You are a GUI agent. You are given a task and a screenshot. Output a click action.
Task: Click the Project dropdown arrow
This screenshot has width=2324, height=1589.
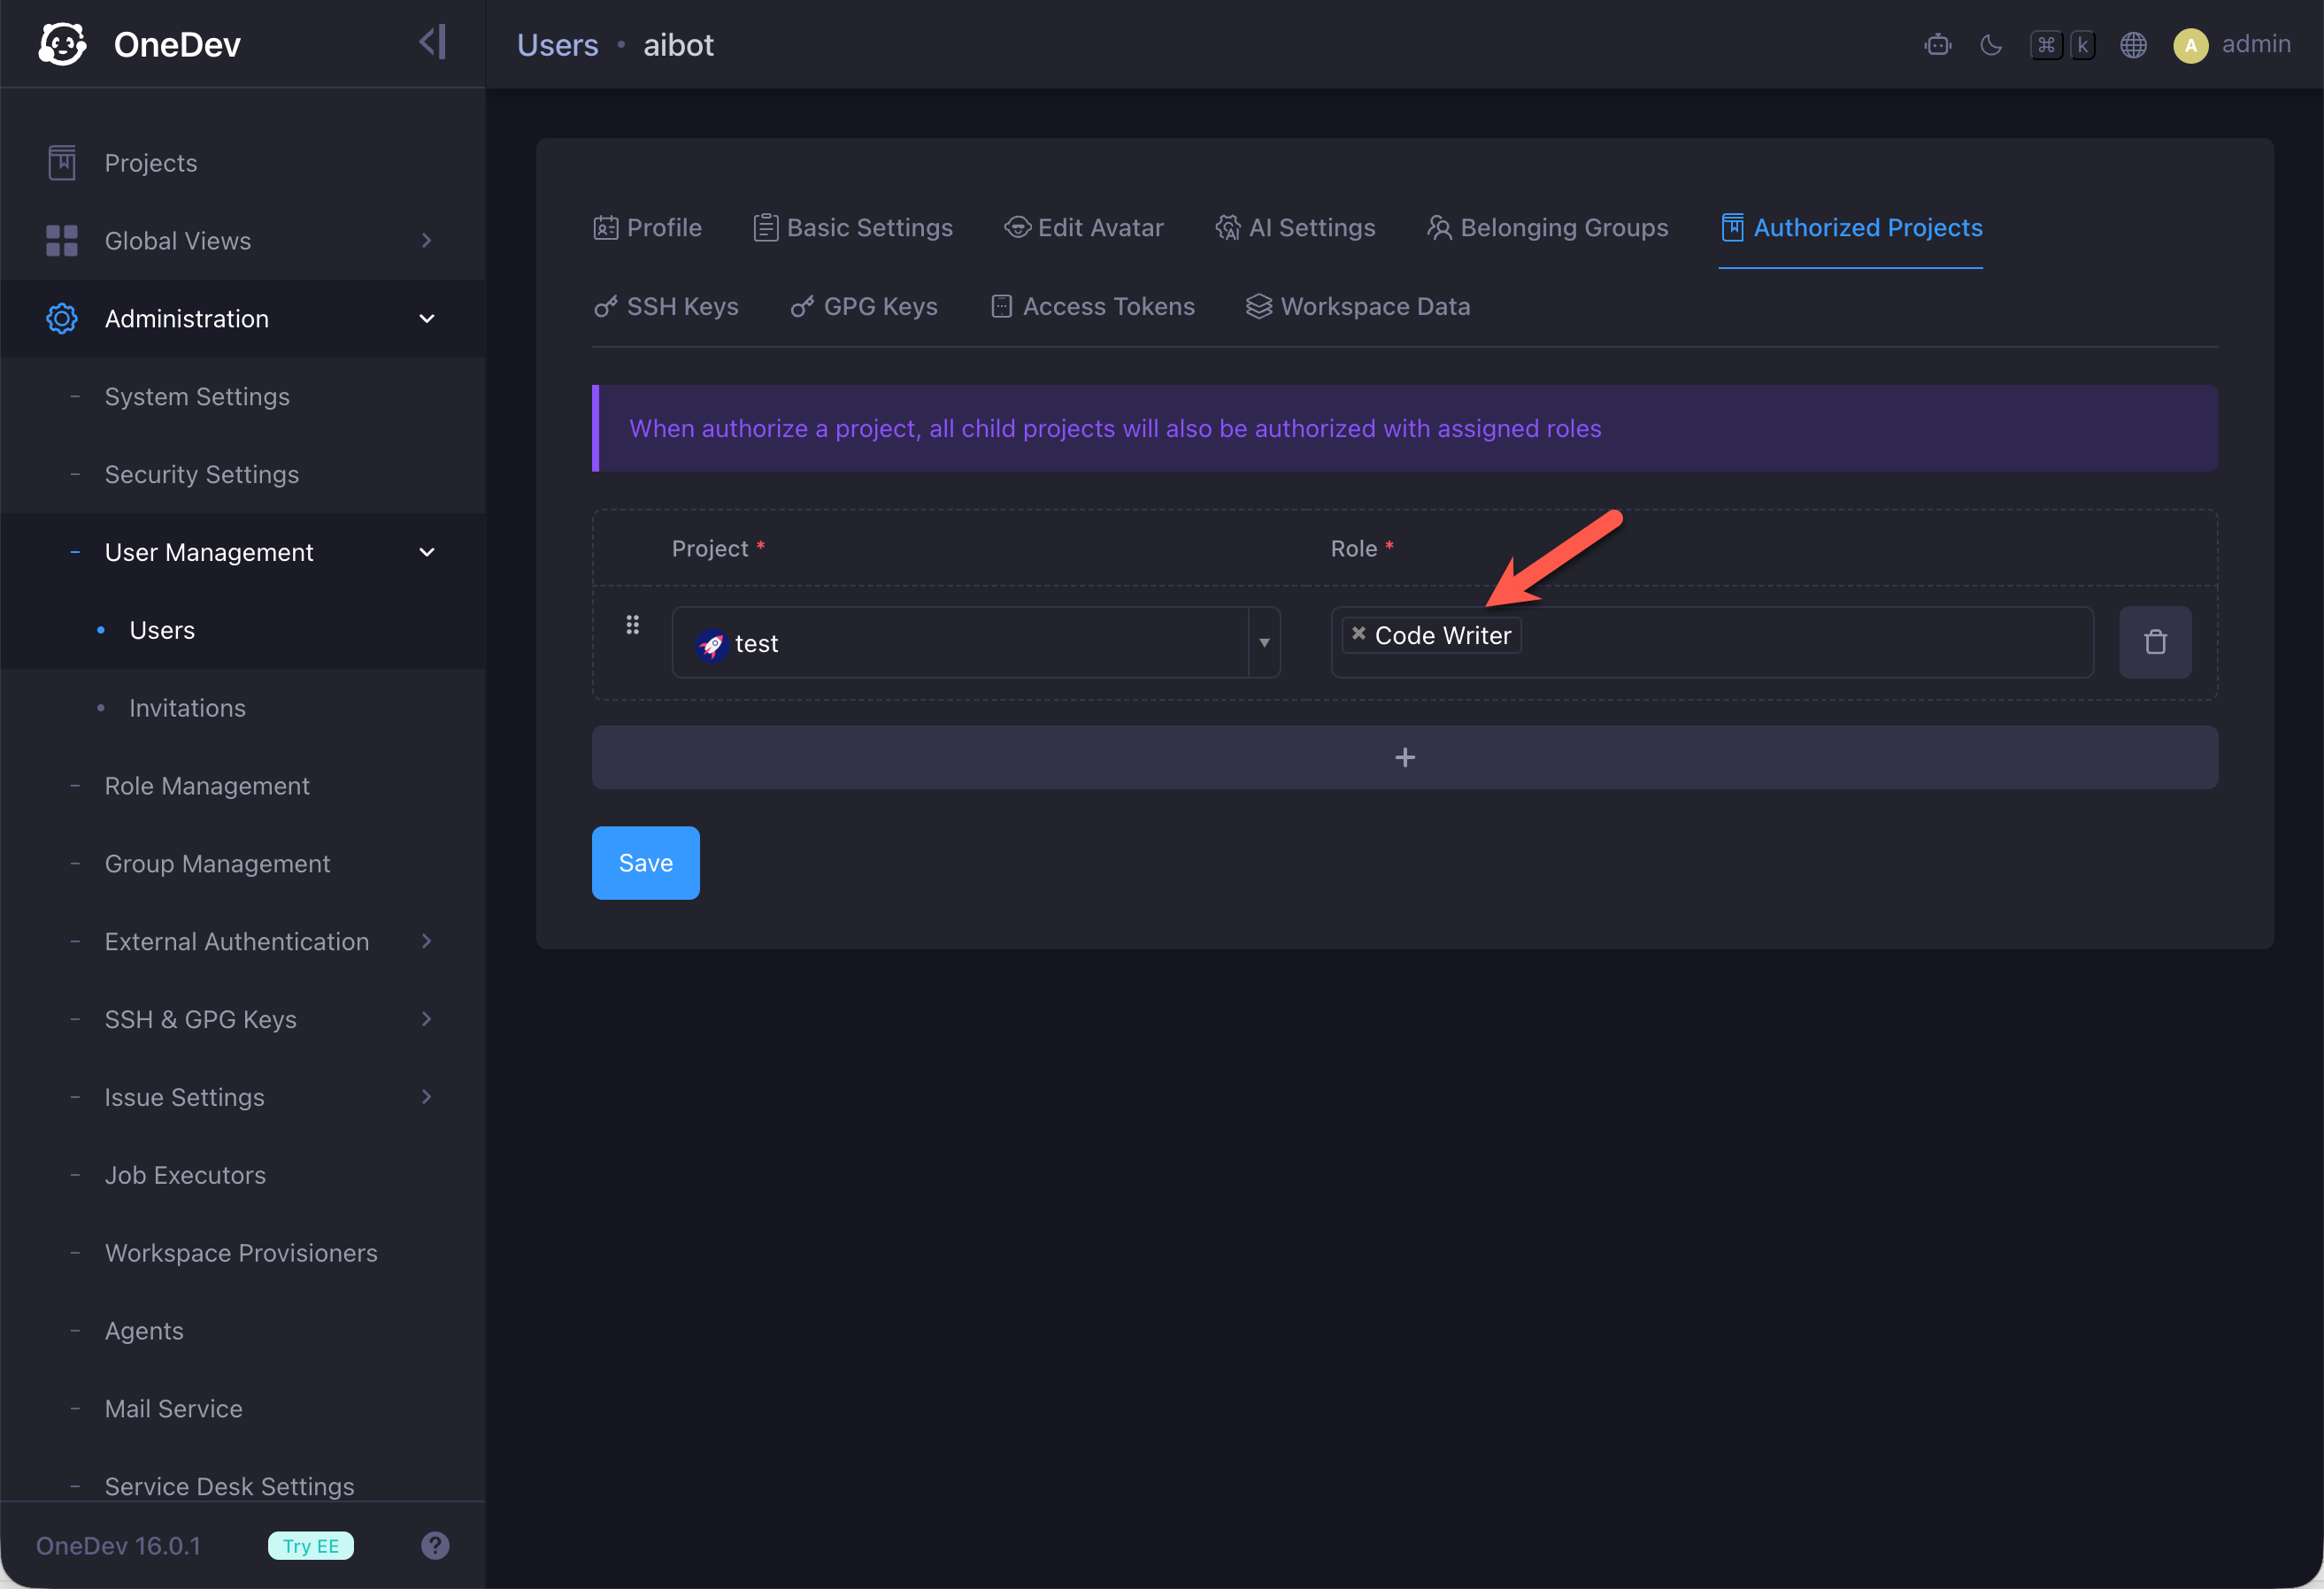tap(1264, 642)
